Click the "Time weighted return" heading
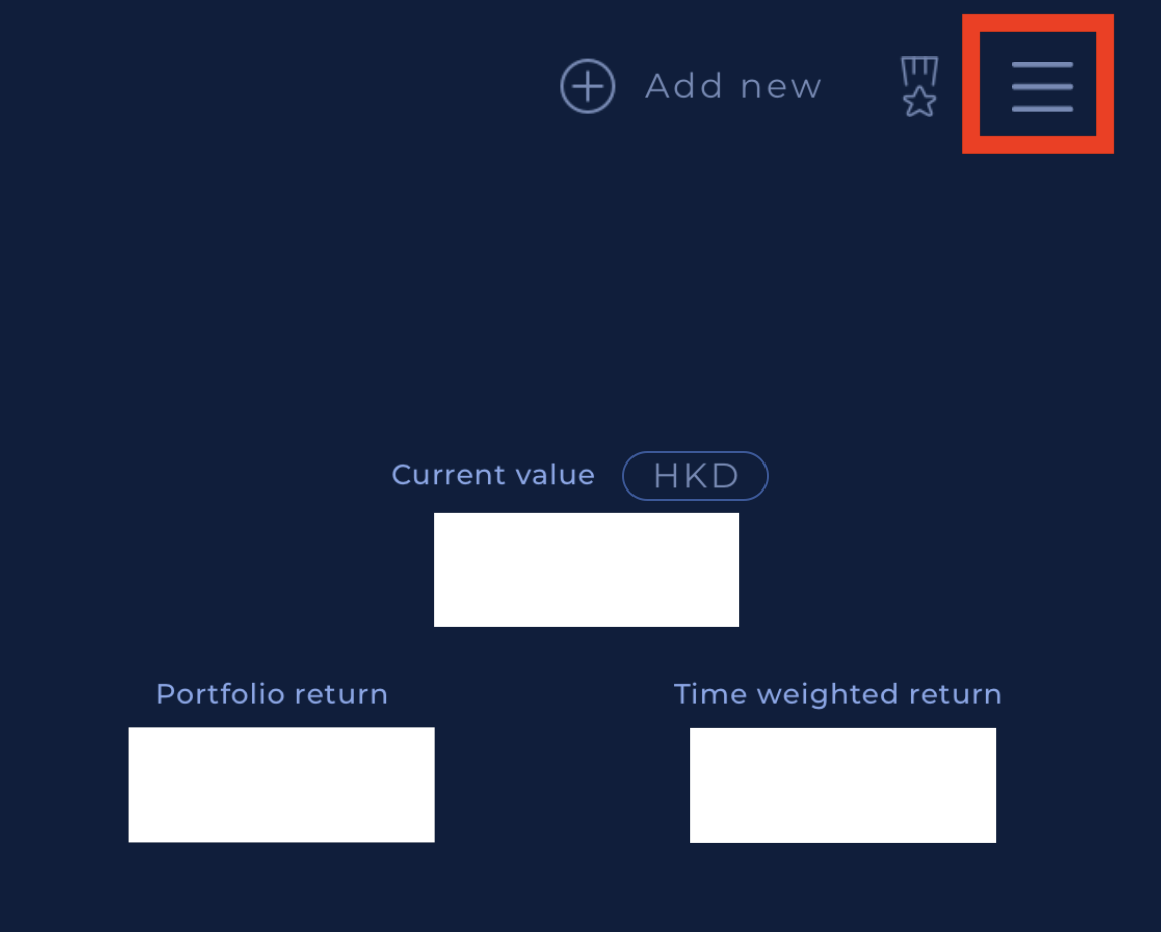Screen dimensions: 1161x932 click(x=837, y=694)
